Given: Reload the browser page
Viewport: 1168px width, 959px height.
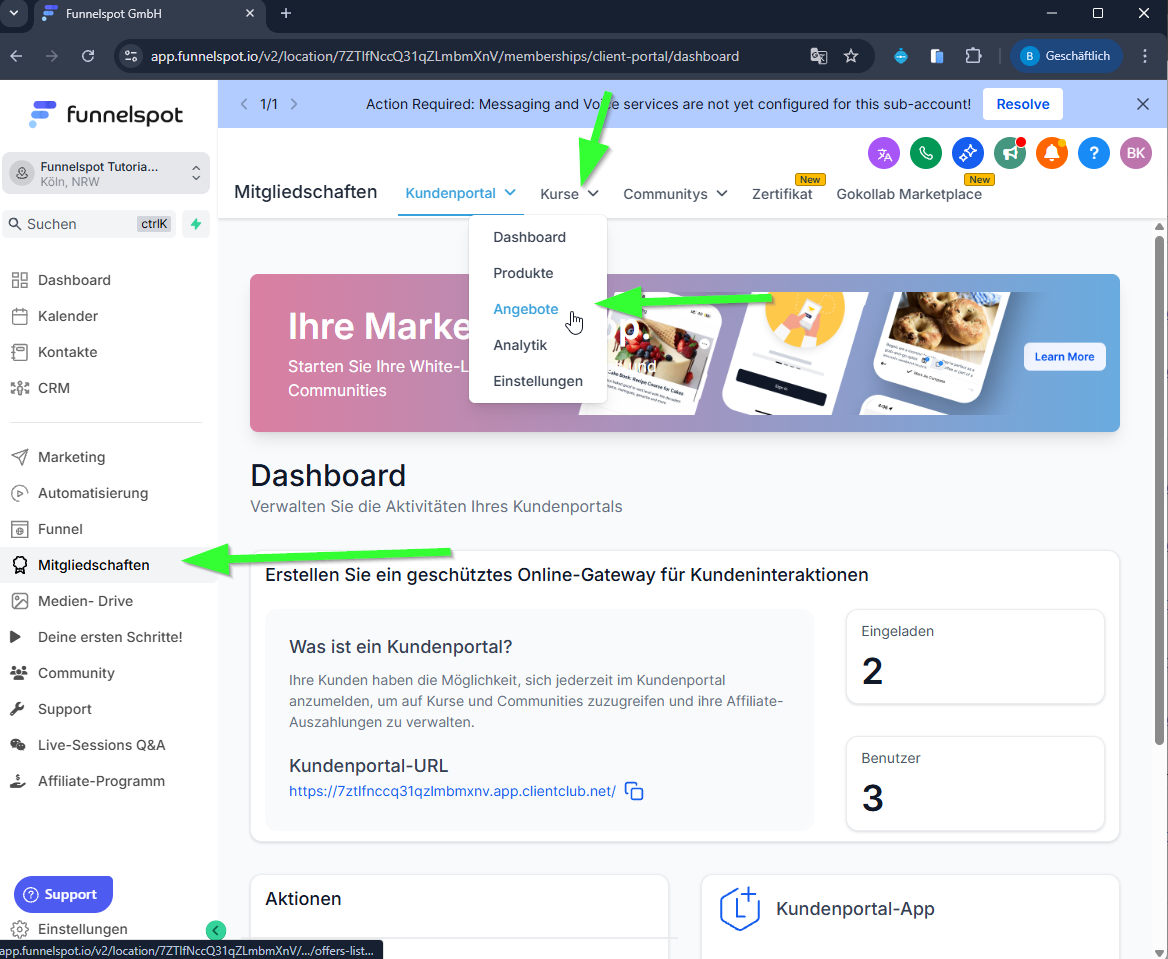Looking at the screenshot, I should tap(88, 56).
